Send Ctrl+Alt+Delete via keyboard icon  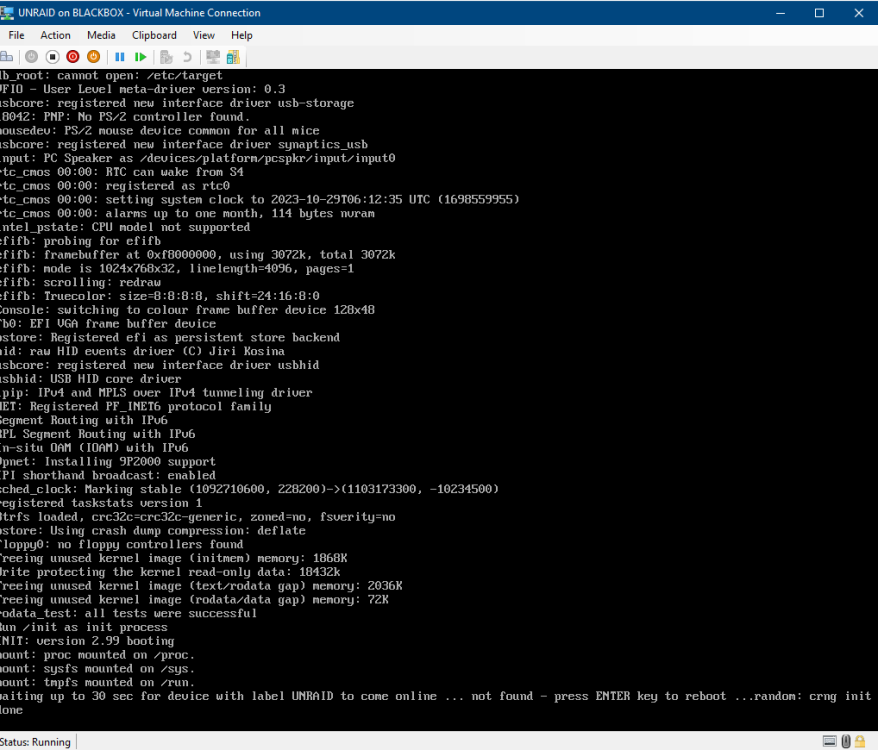pos(7,57)
